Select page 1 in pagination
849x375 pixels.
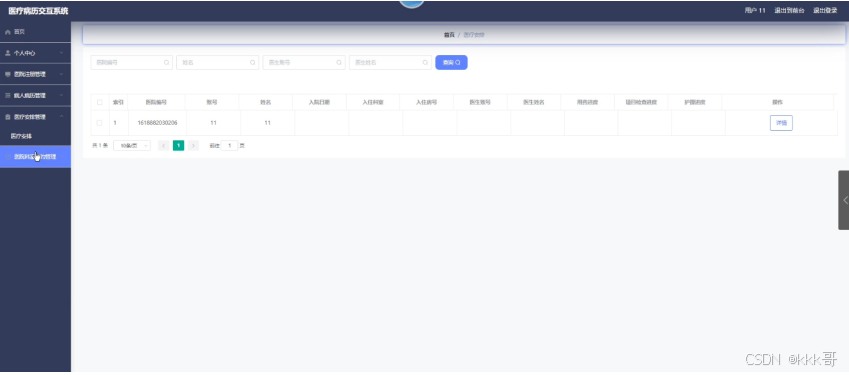point(178,146)
